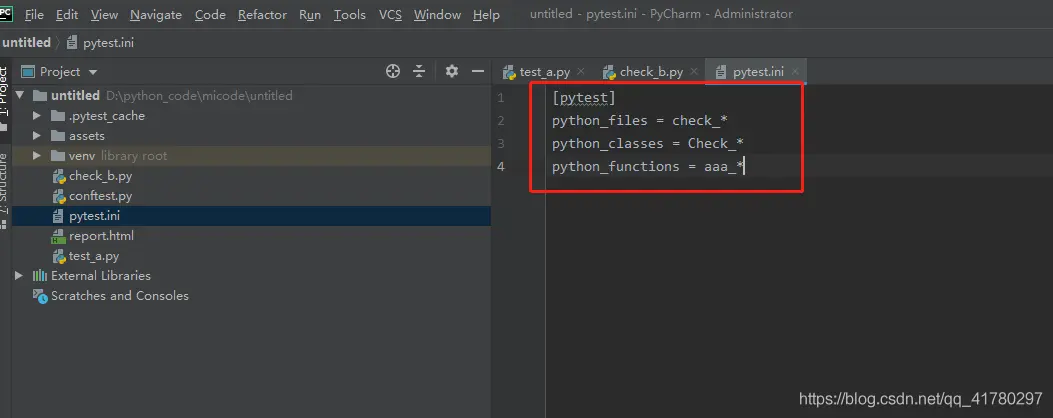Click the python_classes = Check_* line
The height and width of the screenshot is (418, 1053).
click(648, 144)
